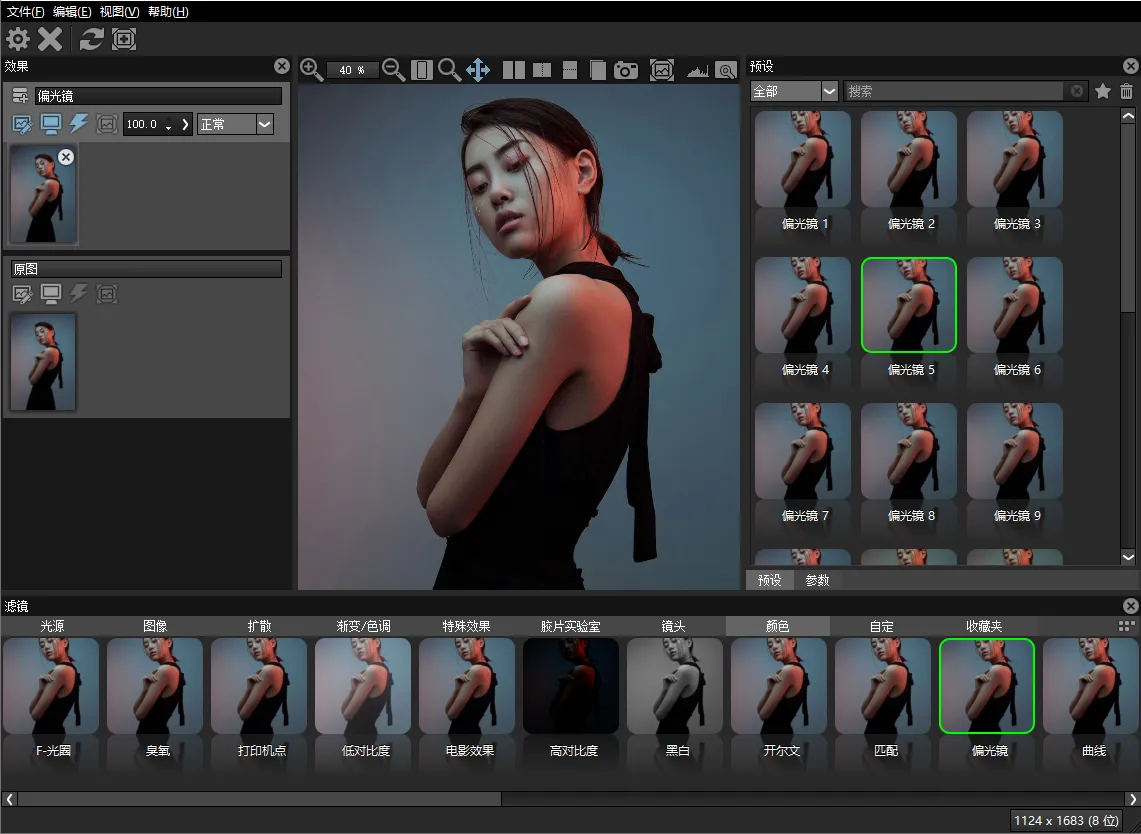Expand the 全部 preset category dropdown
The height and width of the screenshot is (834, 1141).
click(794, 91)
